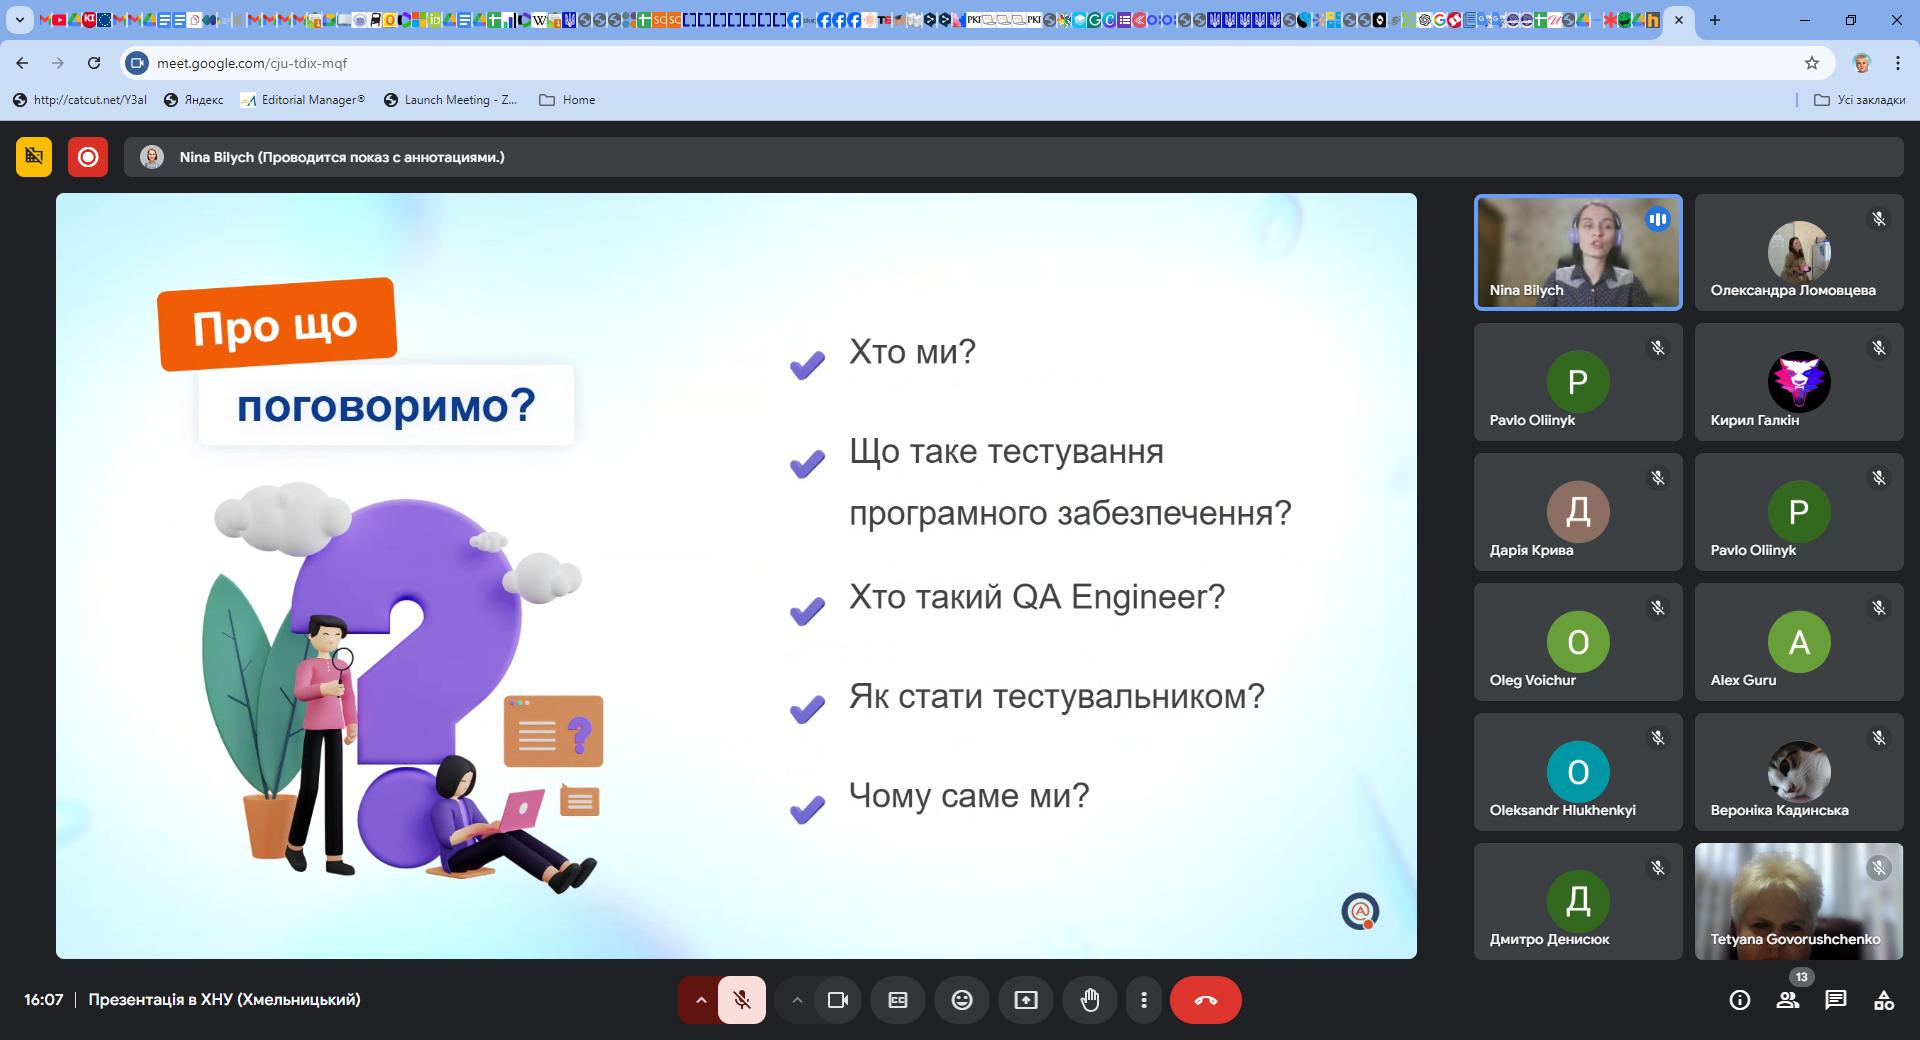Open the browser tab search dropdown

point(19,20)
